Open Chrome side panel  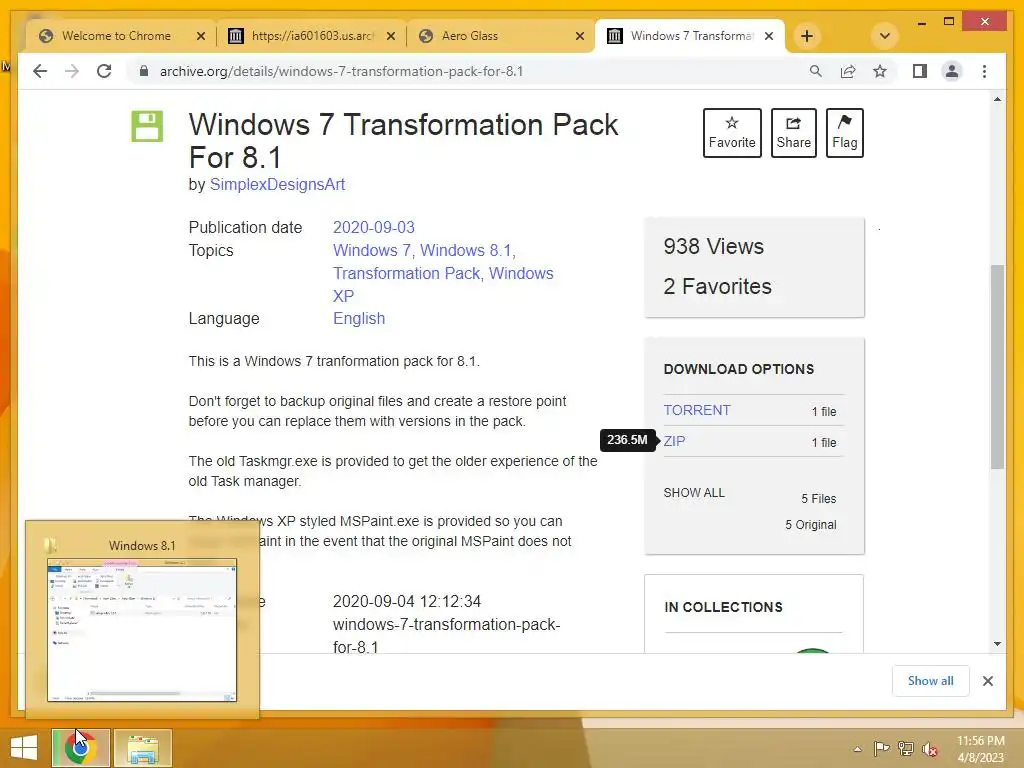pyautogui.click(x=920, y=71)
